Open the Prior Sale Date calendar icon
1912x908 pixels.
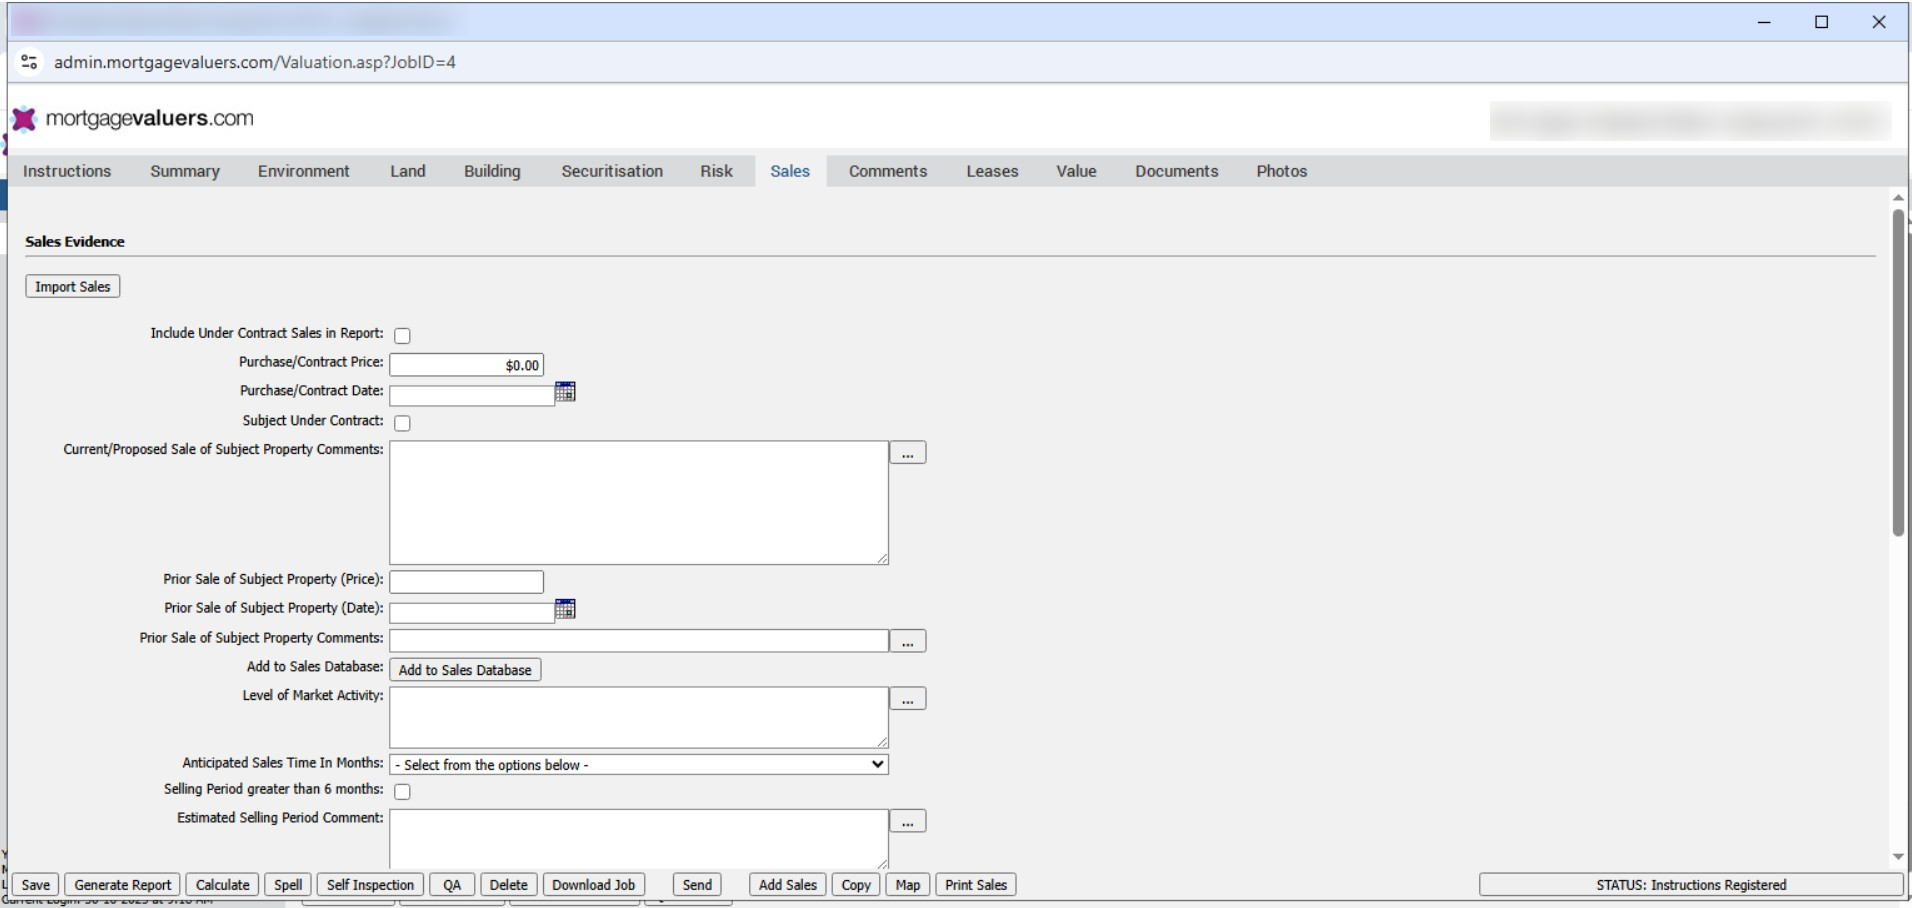point(565,609)
